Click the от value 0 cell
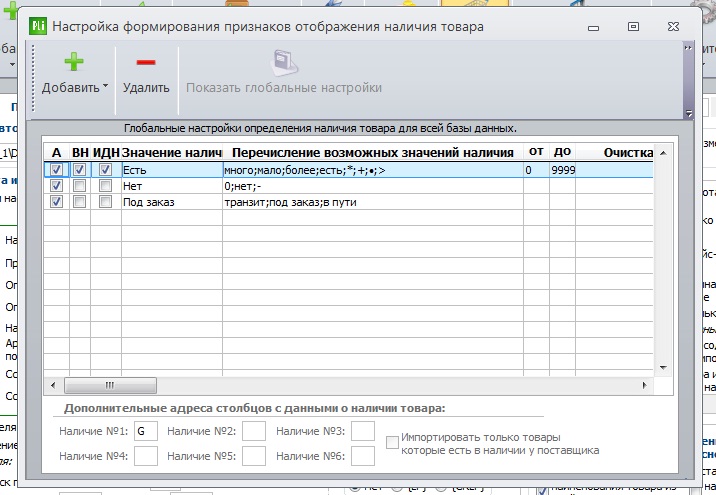Screen dimensions: 716x495 [x=537, y=170]
